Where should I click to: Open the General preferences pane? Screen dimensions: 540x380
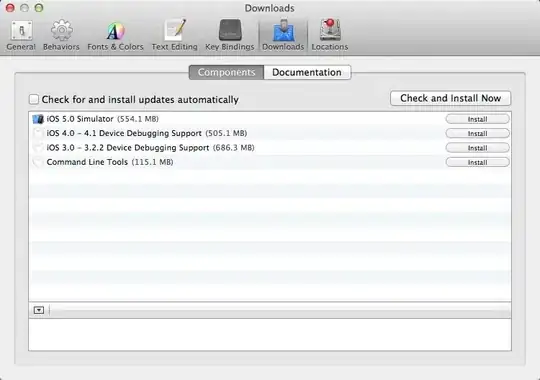coord(21,35)
